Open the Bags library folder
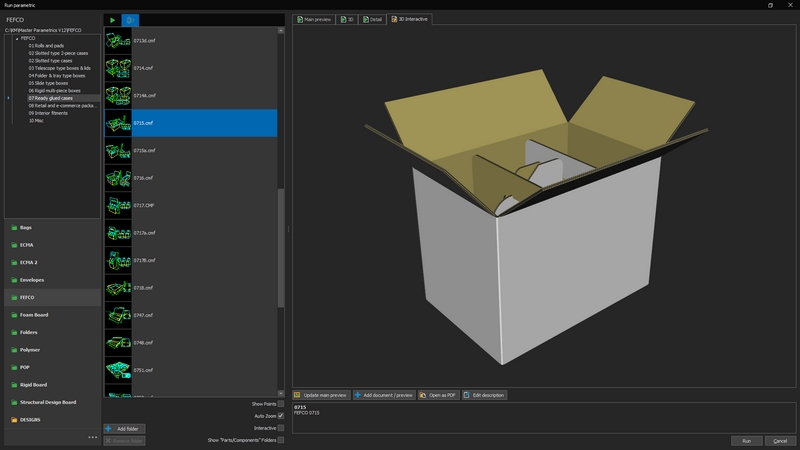 (x=27, y=228)
